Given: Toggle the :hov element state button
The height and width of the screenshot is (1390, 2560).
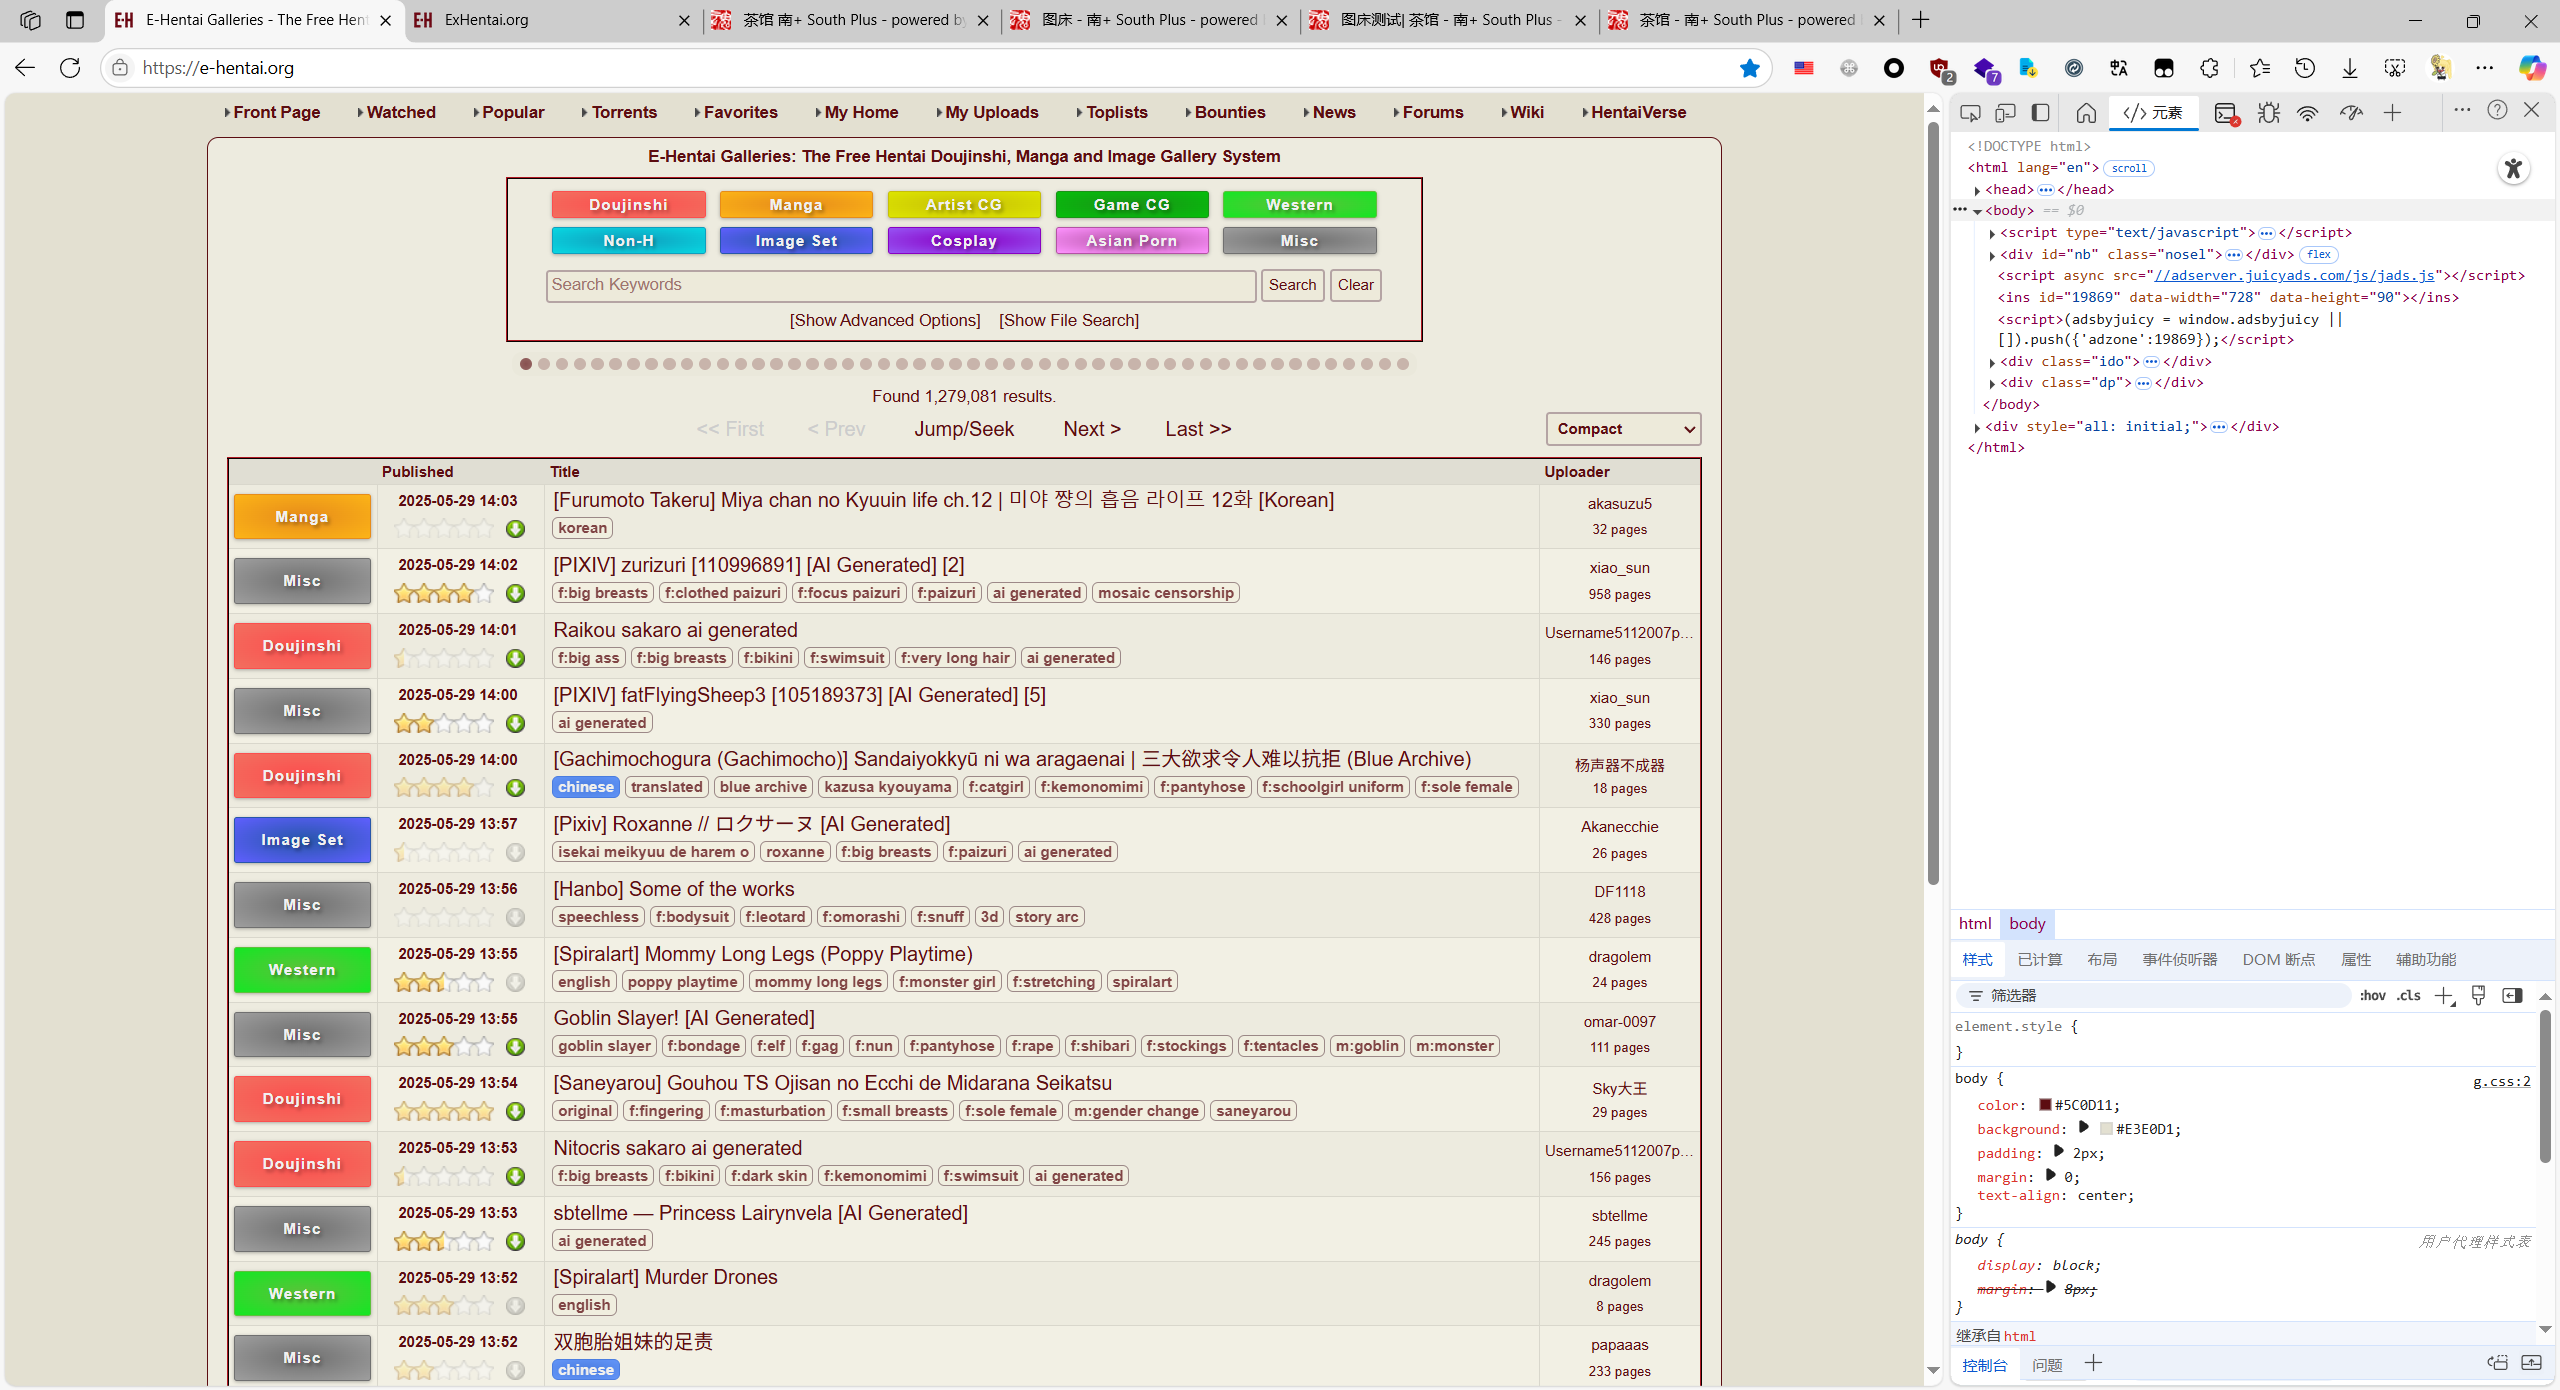Looking at the screenshot, I should pos(2372,996).
